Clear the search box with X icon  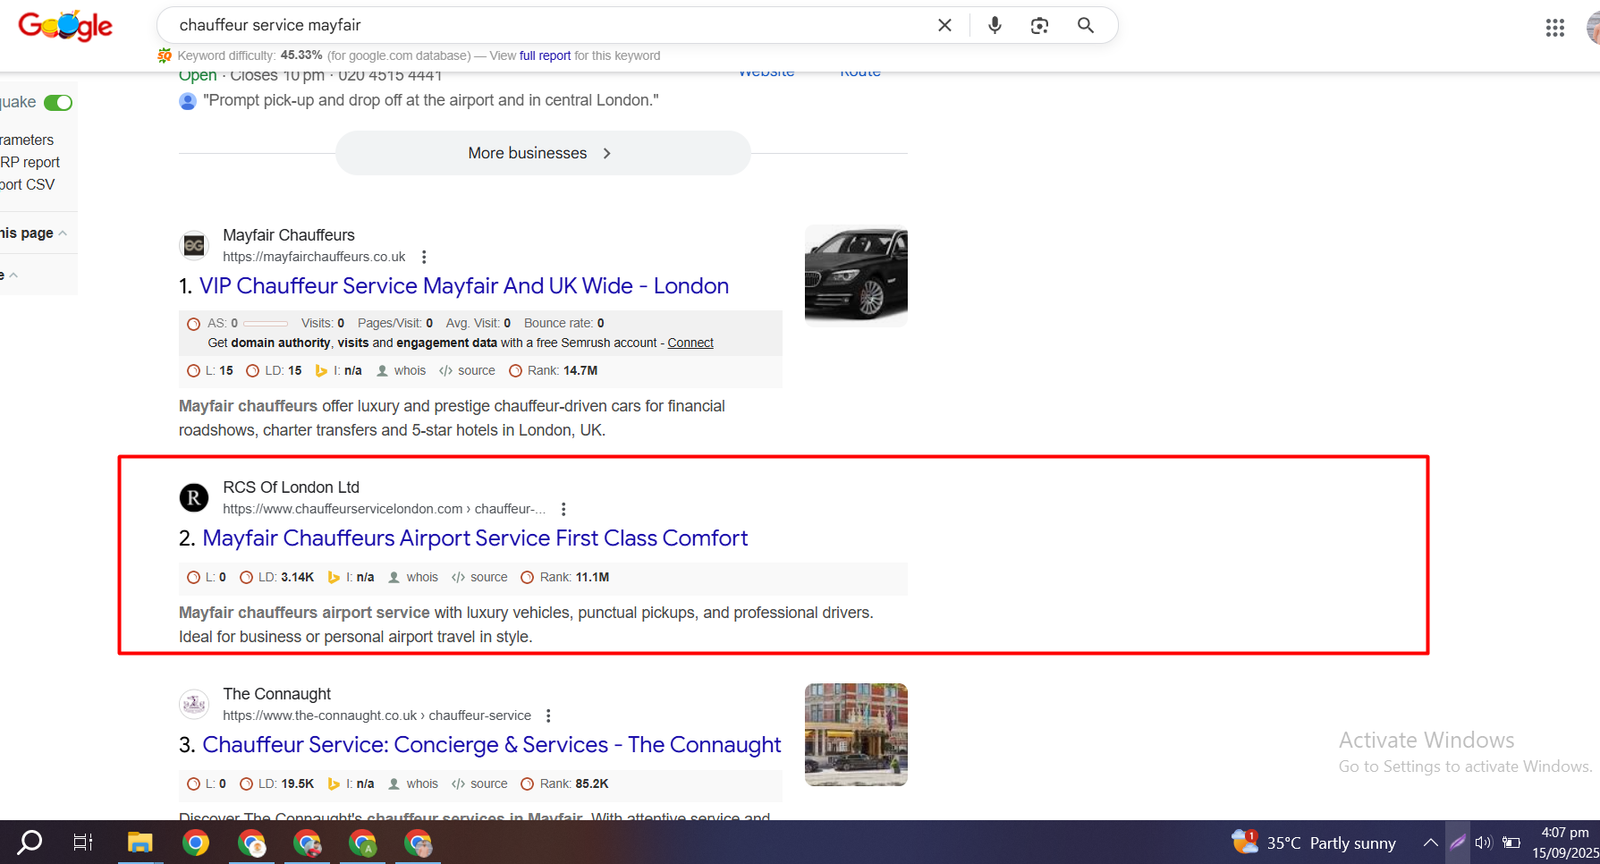944,25
